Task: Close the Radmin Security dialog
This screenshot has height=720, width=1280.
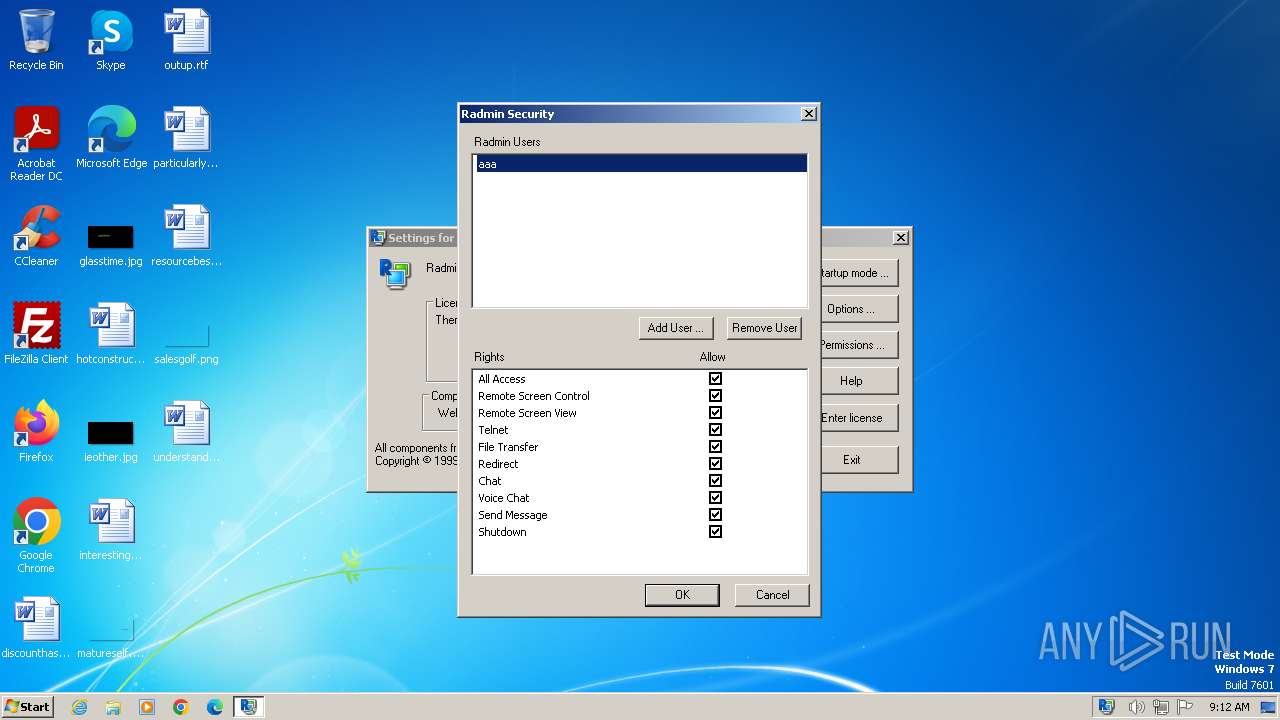Action: click(809, 114)
